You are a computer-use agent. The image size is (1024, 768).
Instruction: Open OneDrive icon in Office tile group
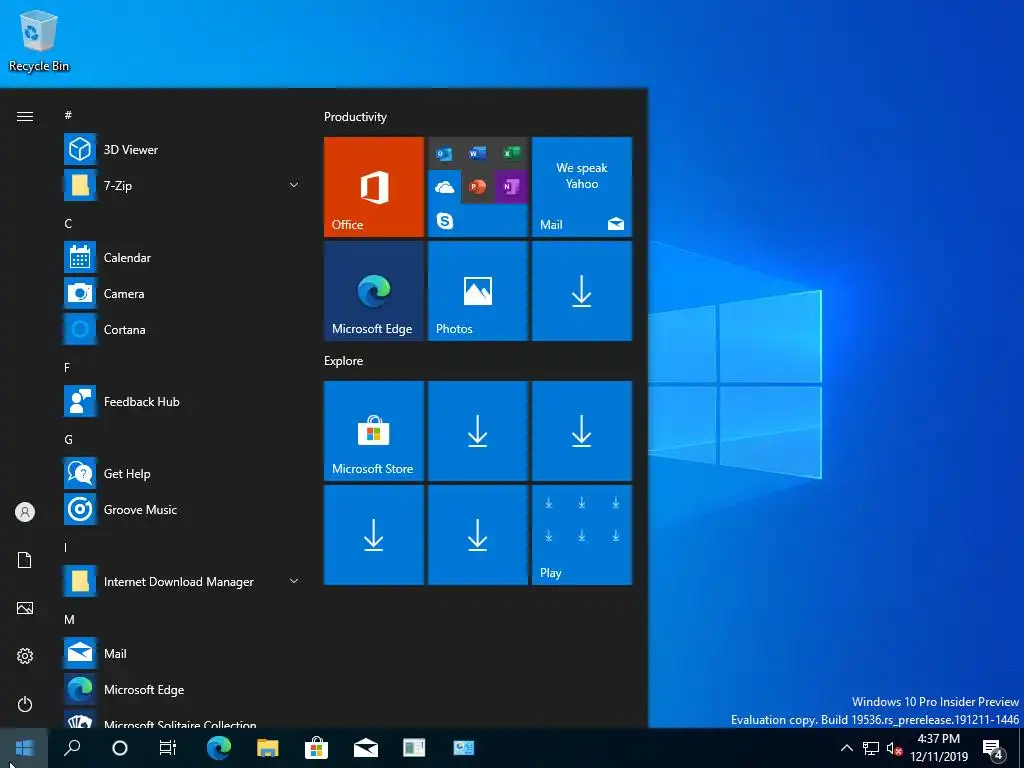(x=445, y=187)
